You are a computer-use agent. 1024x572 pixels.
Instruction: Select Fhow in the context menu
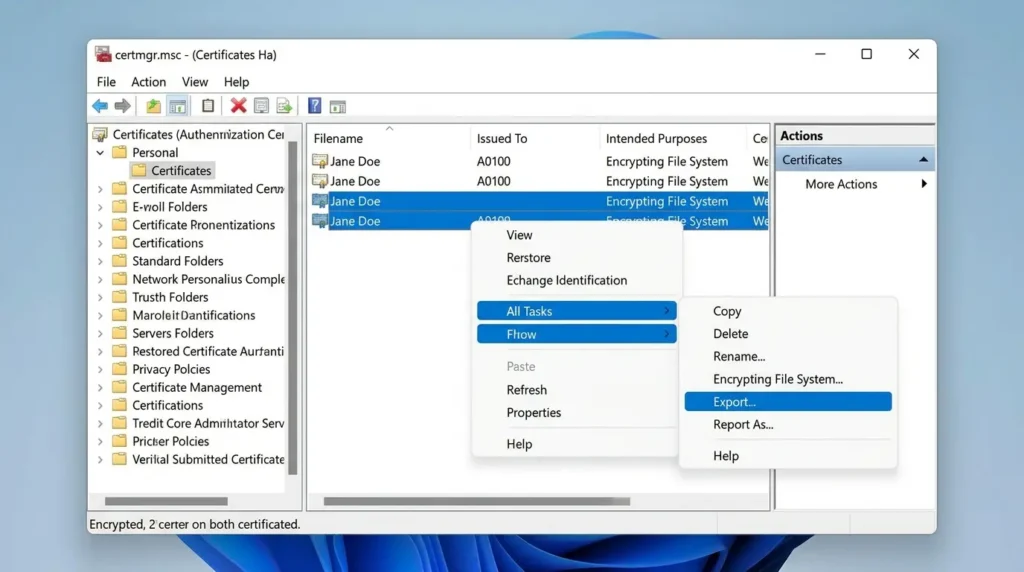tap(577, 334)
